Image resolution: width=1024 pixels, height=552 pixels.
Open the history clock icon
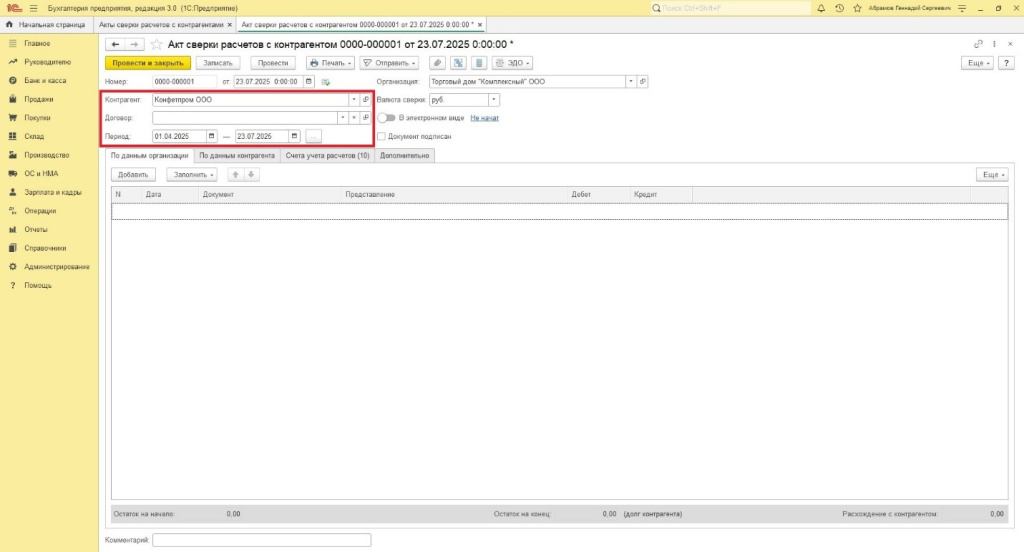839,7
